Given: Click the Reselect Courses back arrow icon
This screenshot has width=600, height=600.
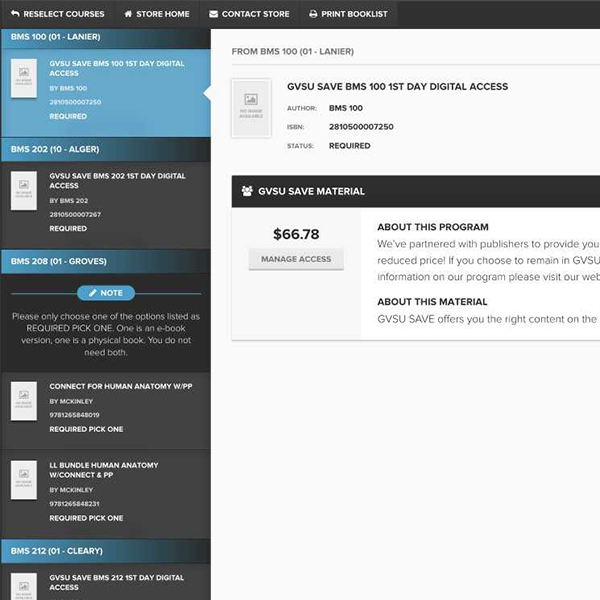Looking at the screenshot, I should pos(15,14).
